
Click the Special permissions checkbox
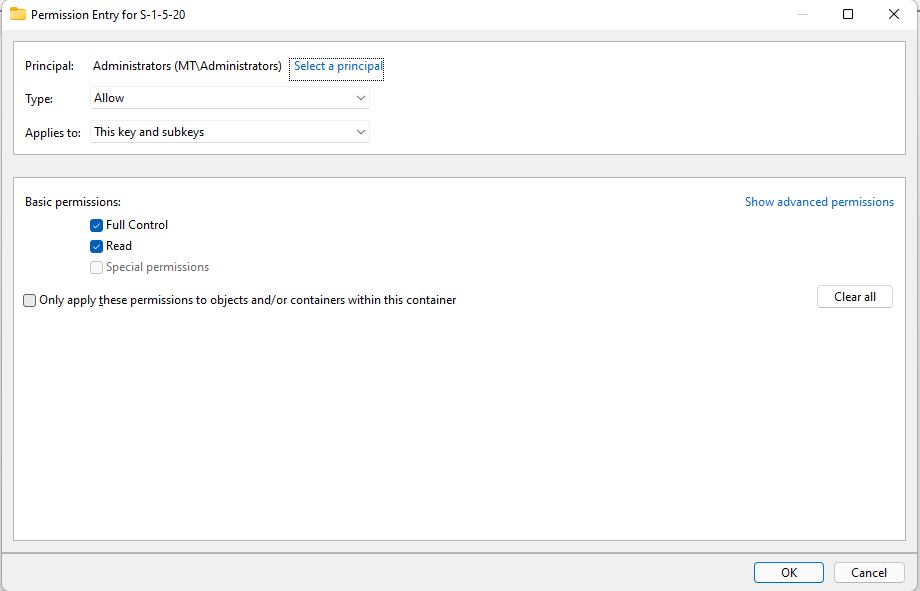pos(97,267)
